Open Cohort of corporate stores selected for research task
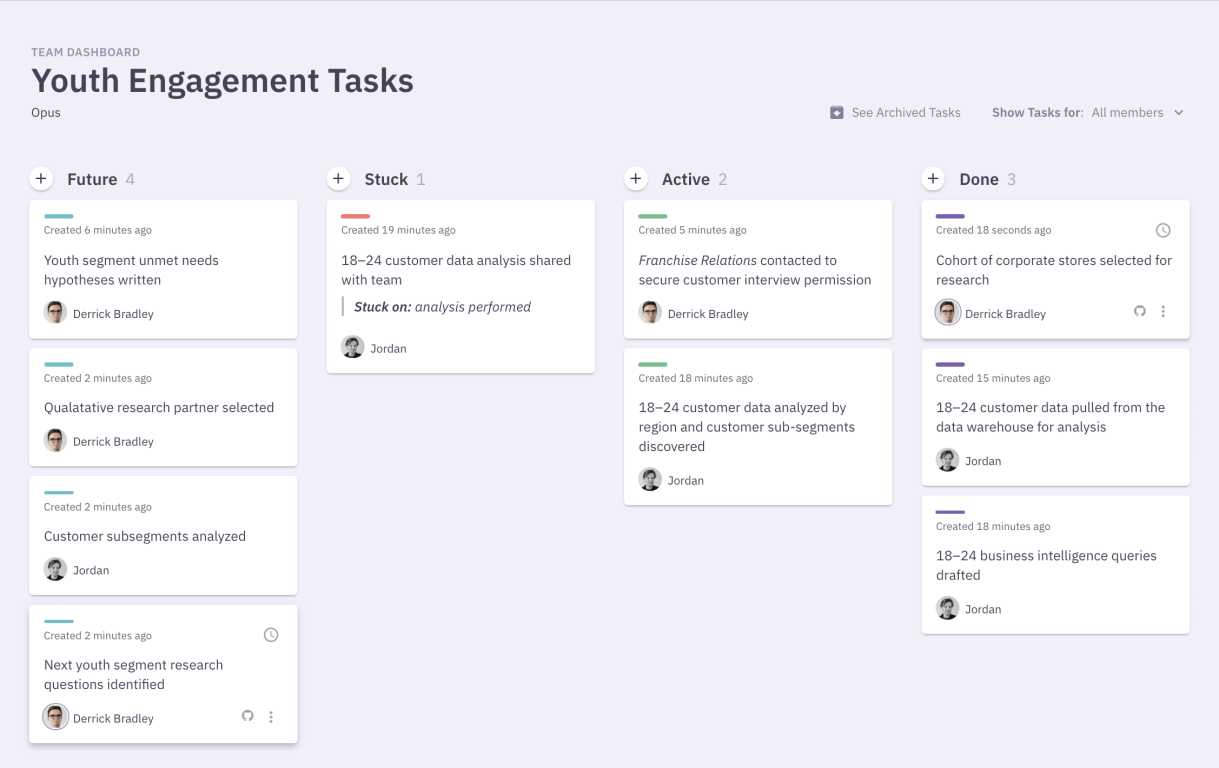The height and width of the screenshot is (768, 1219). tap(1054, 270)
